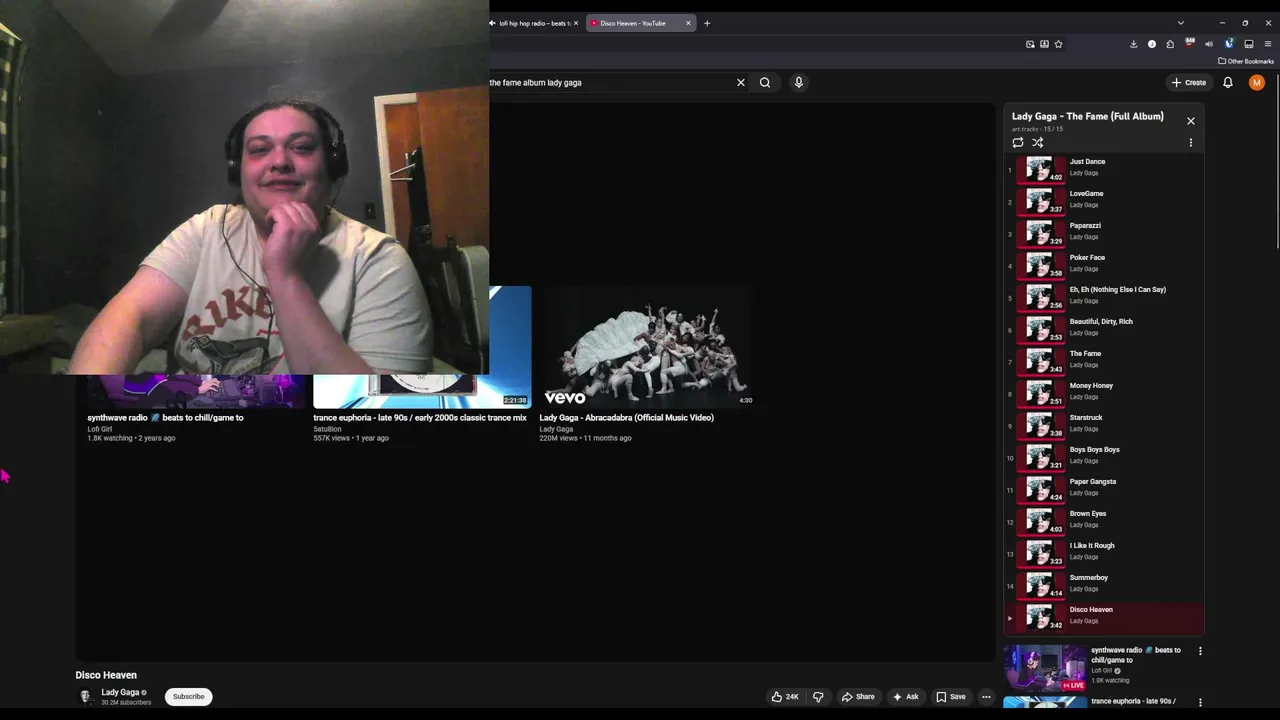Open the blue shield extension icon

[1229, 44]
